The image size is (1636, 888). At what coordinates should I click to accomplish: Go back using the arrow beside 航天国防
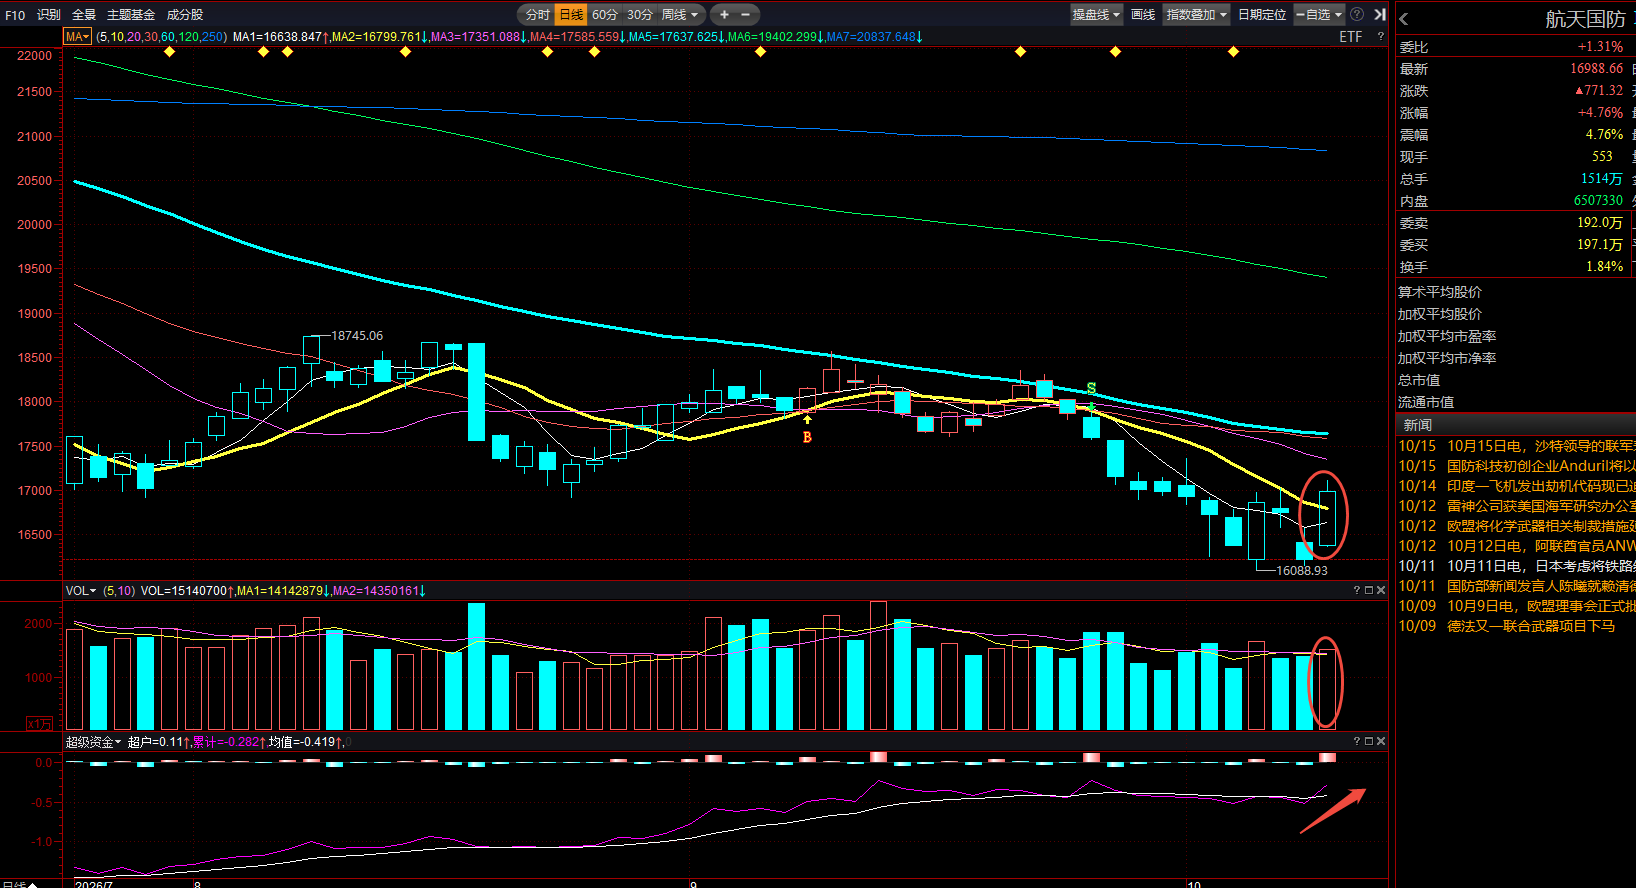[1404, 19]
